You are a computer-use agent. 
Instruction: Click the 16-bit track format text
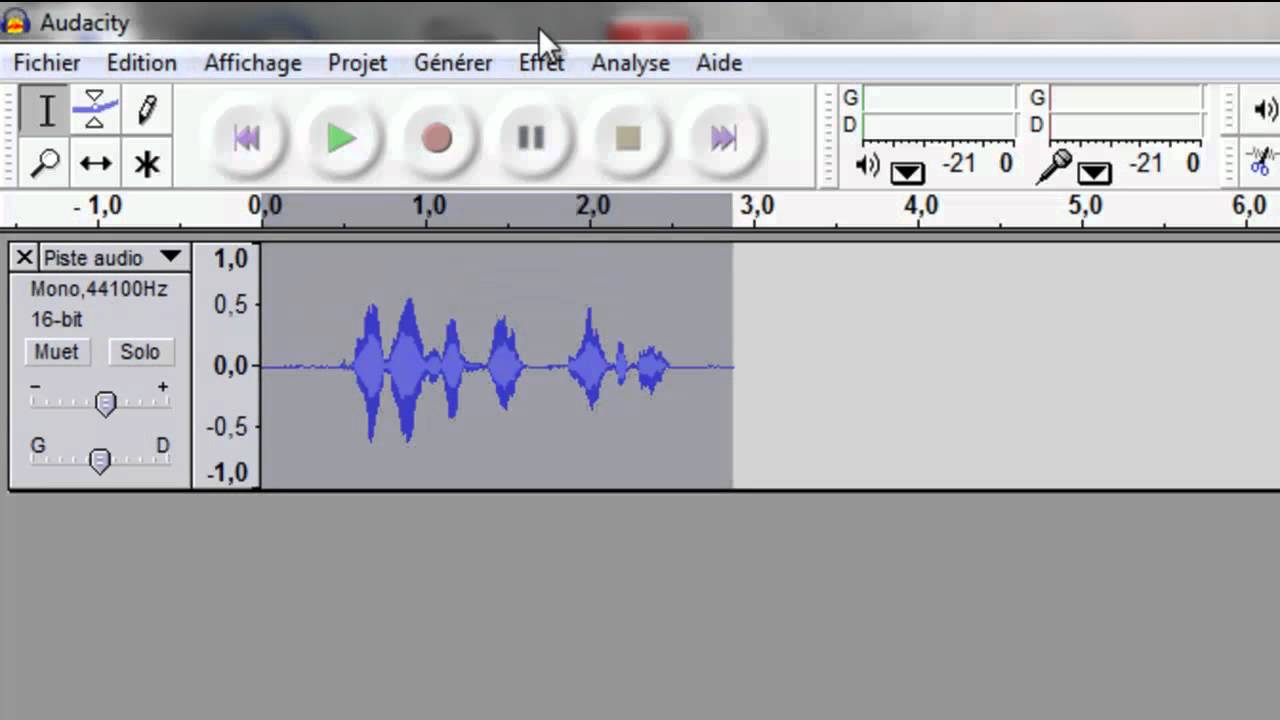click(x=56, y=320)
